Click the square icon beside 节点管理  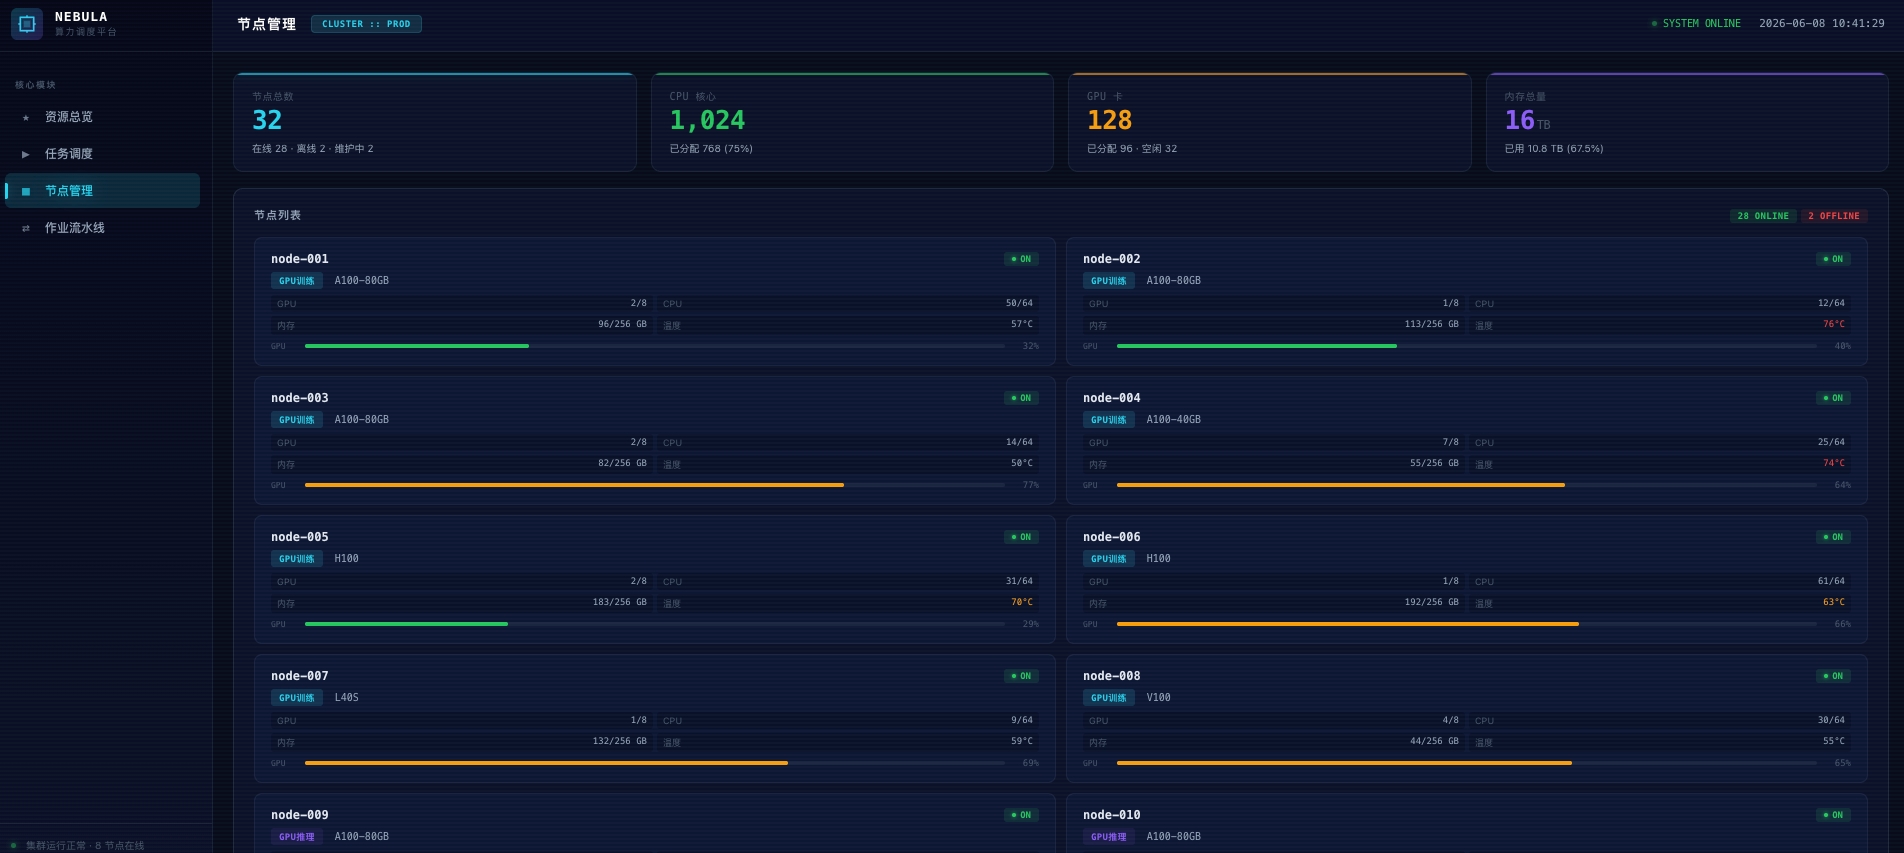pyautogui.click(x=26, y=191)
